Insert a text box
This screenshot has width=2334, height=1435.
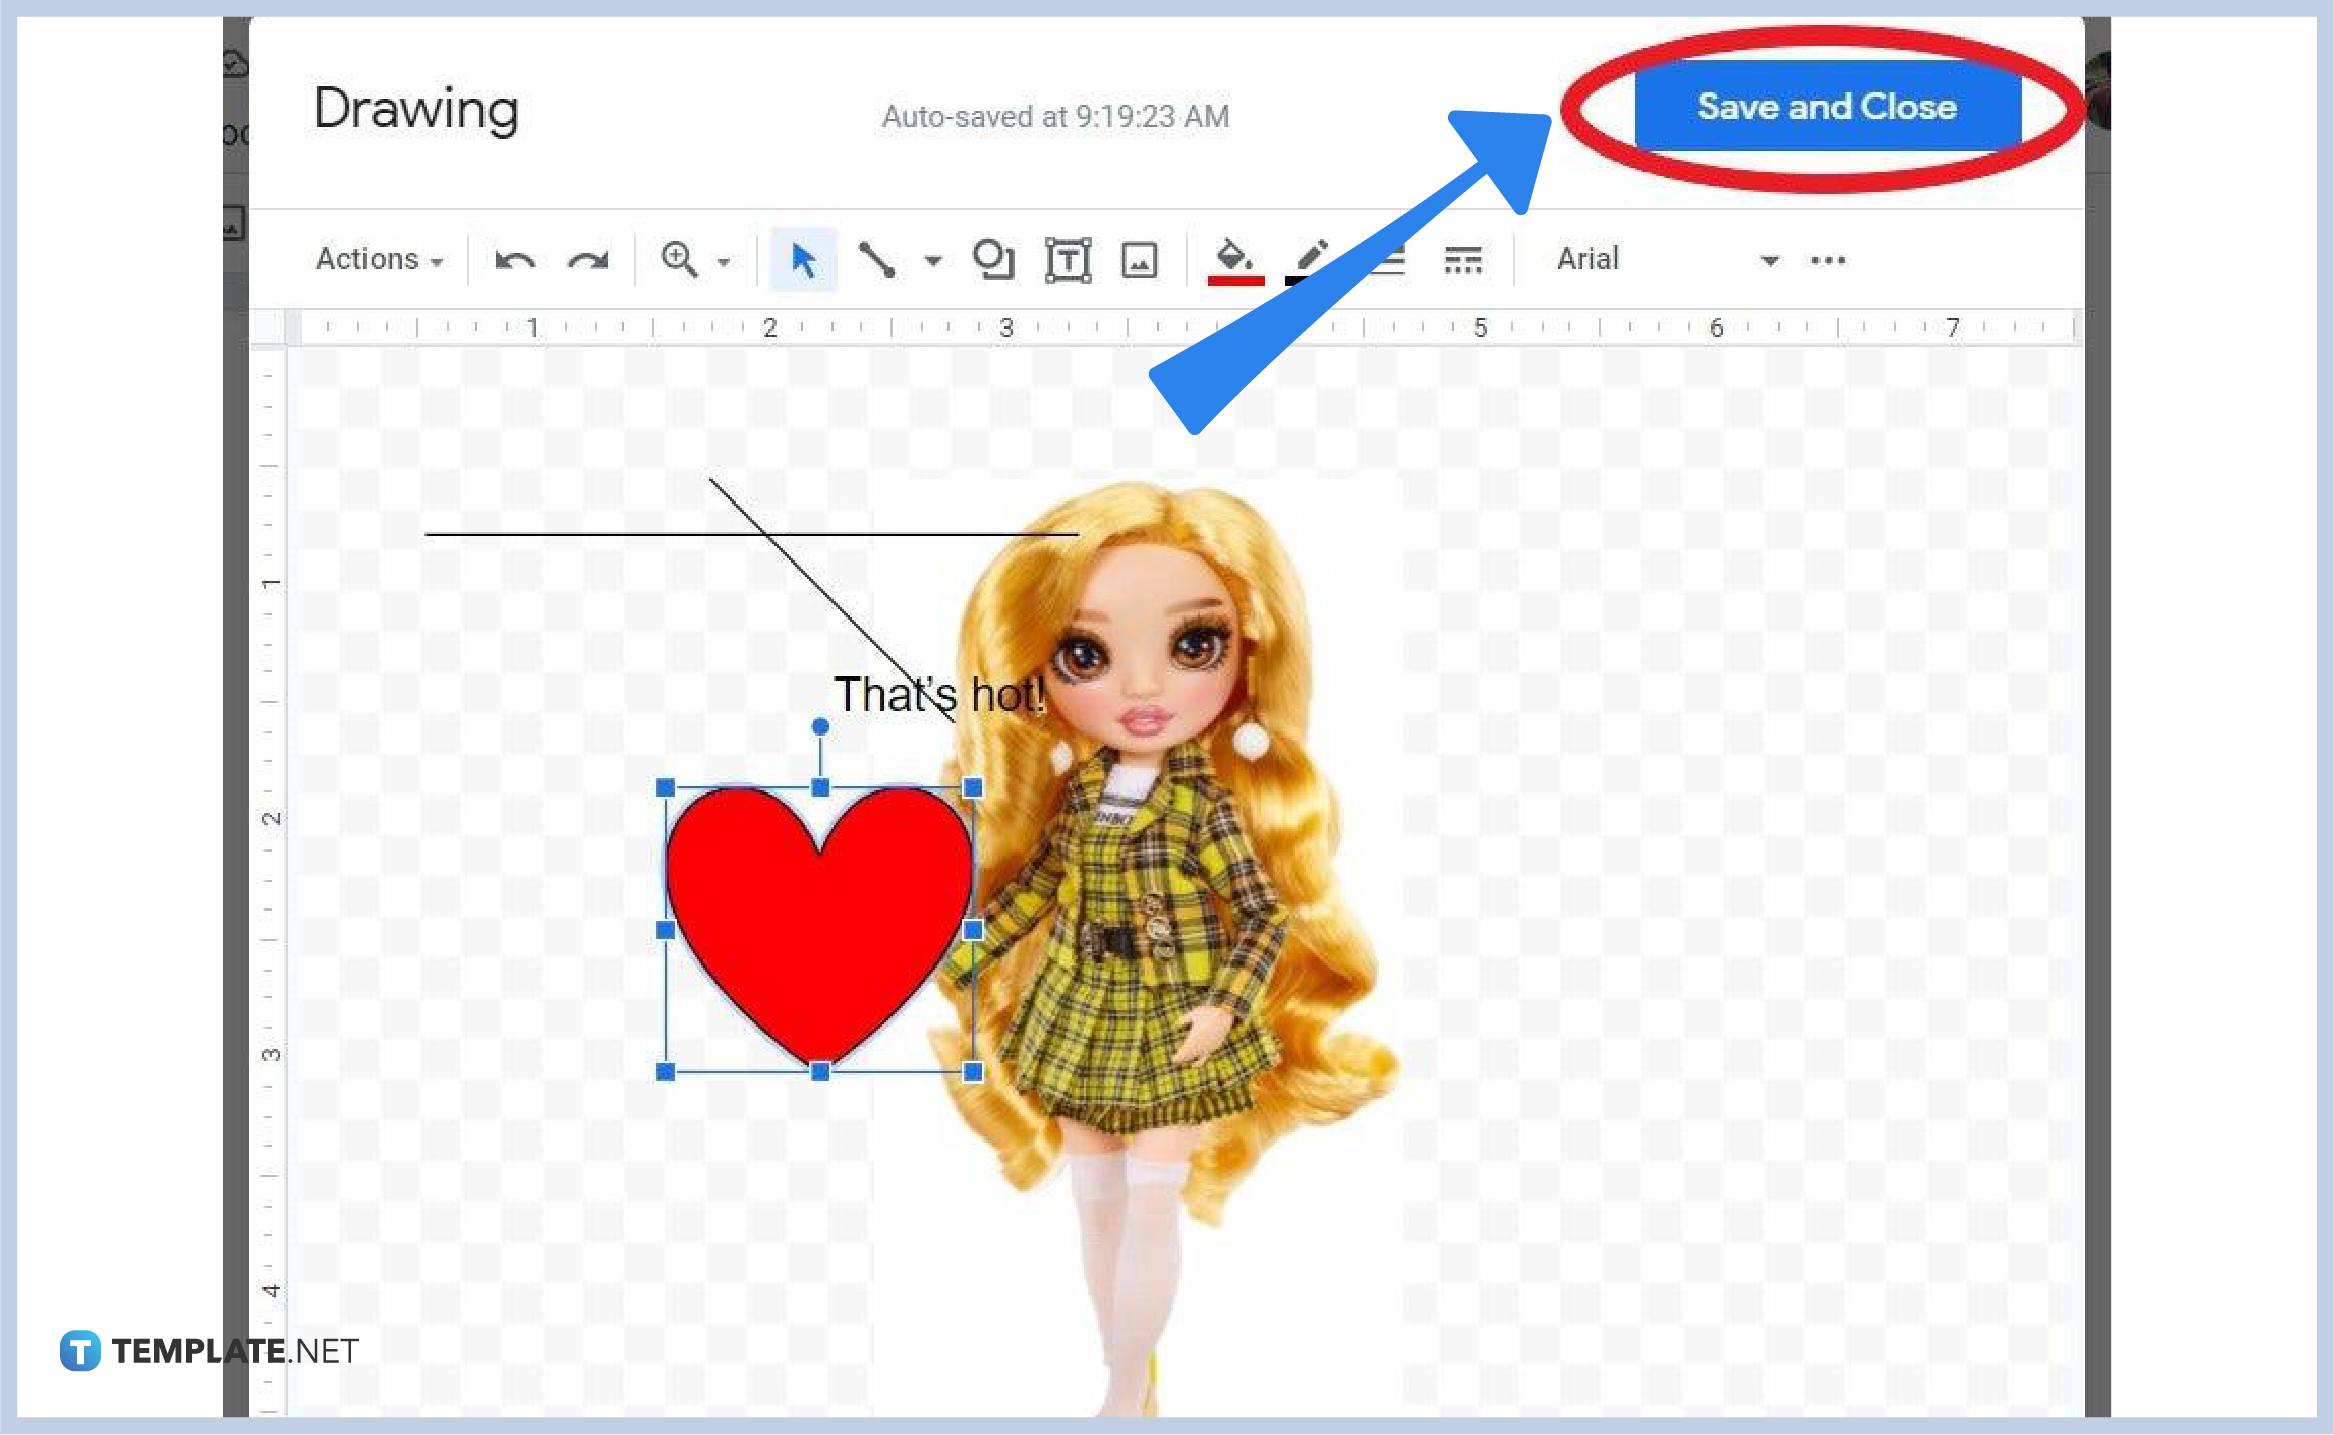[1067, 259]
